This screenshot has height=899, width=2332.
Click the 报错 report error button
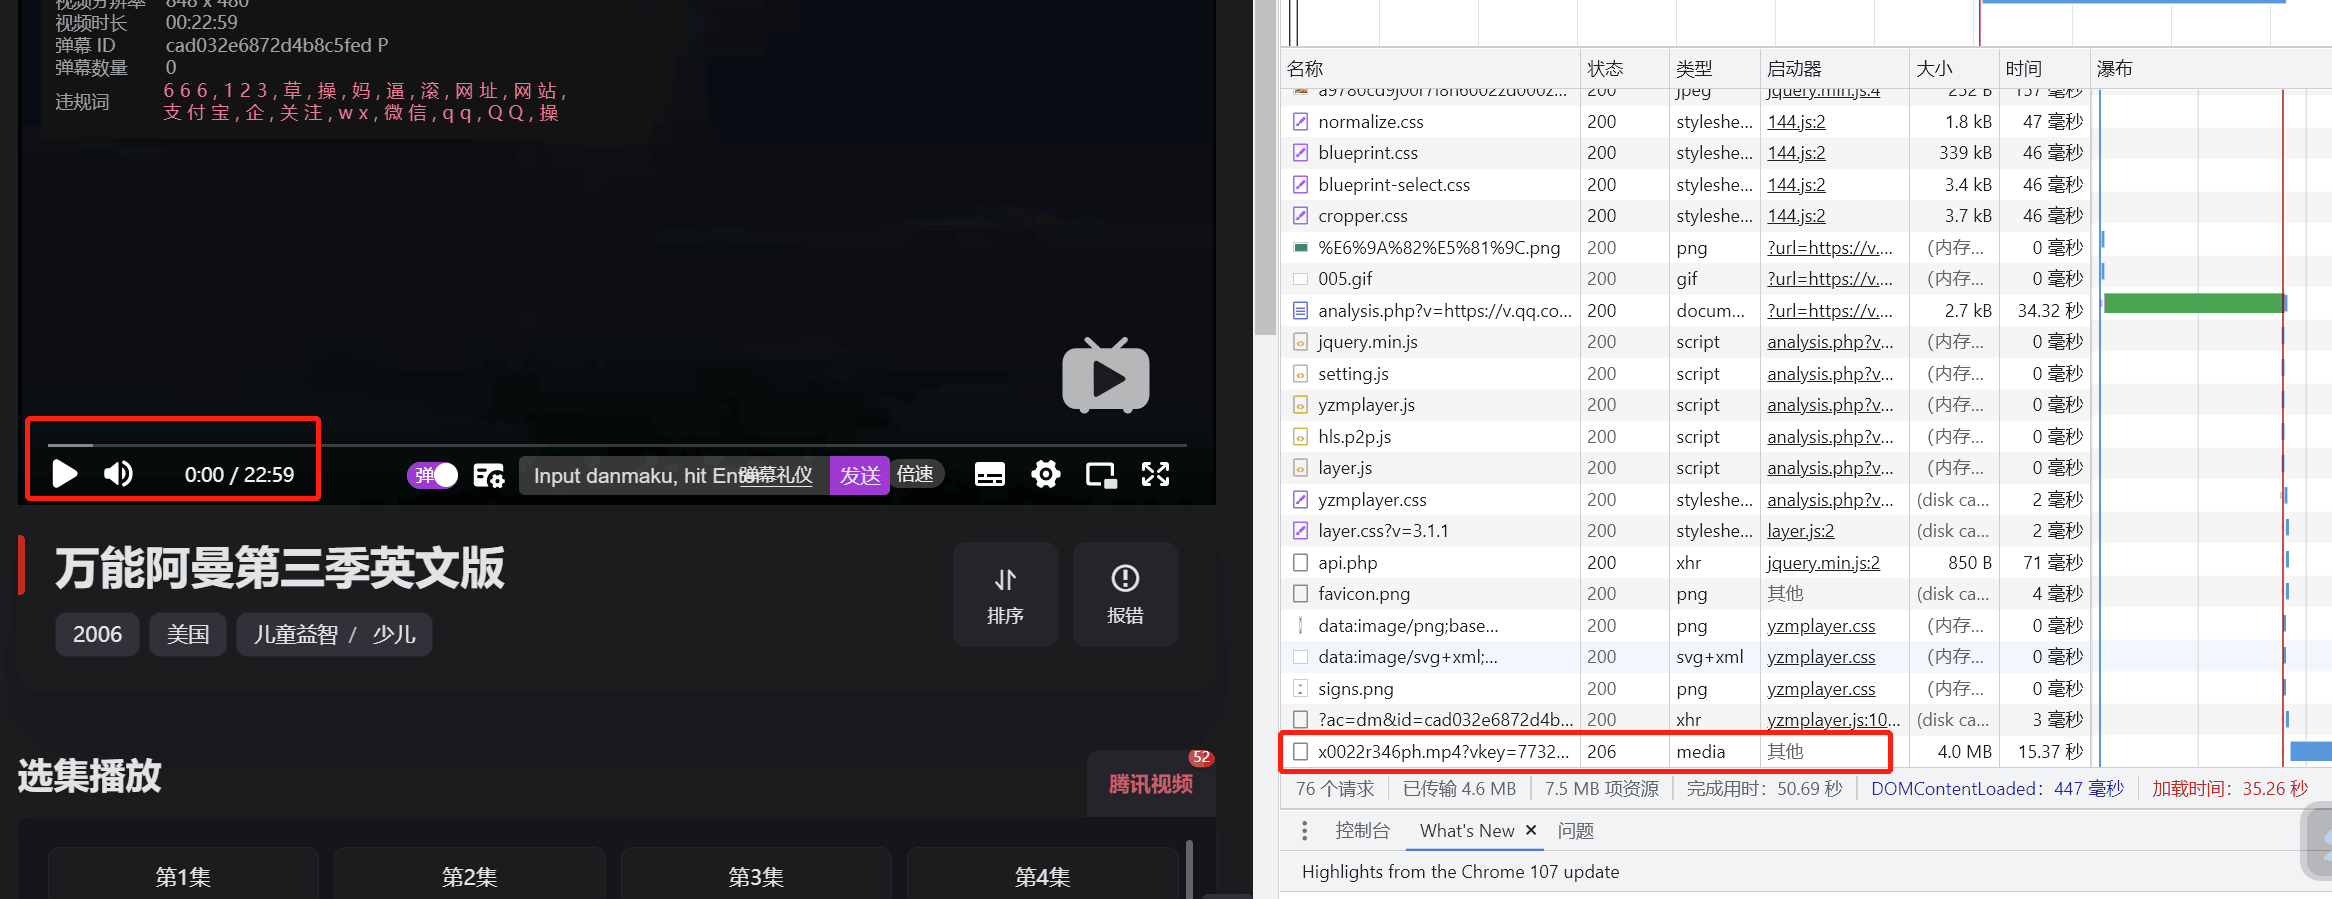[x=1124, y=595]
